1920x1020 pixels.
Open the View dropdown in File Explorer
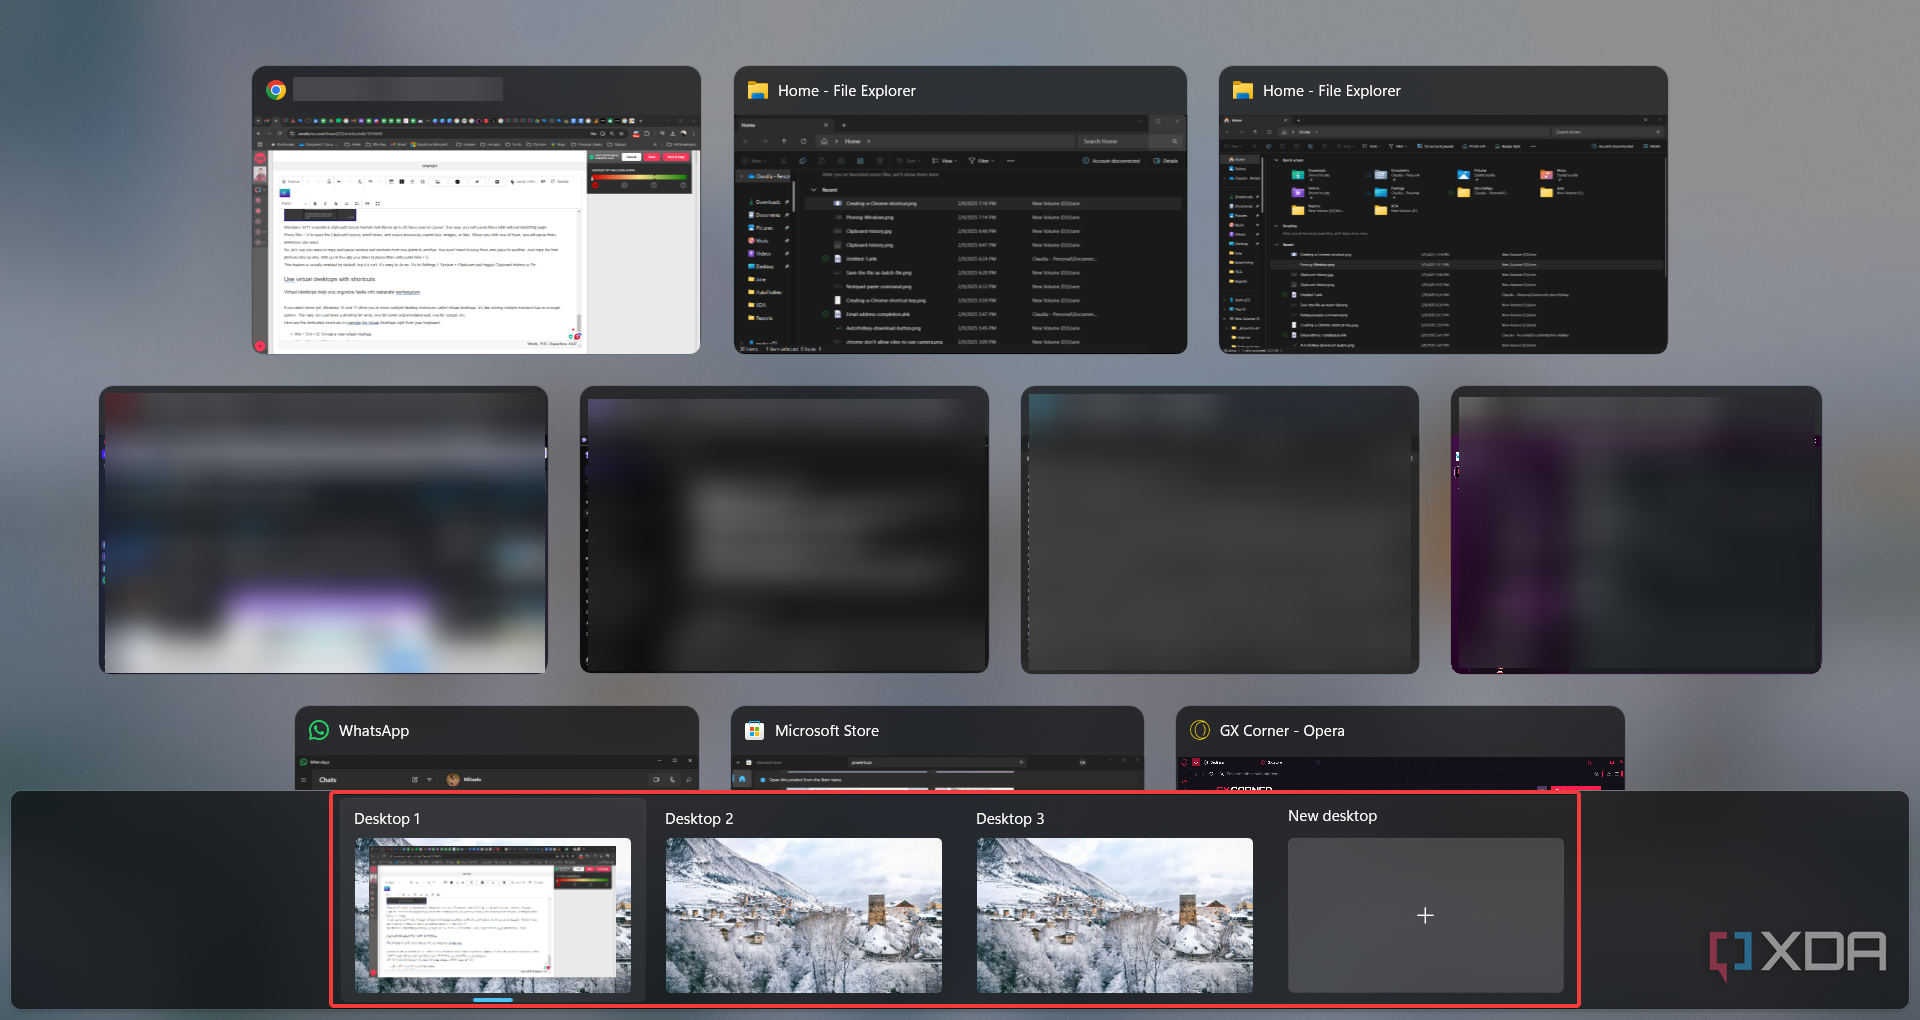coord(945,161)
